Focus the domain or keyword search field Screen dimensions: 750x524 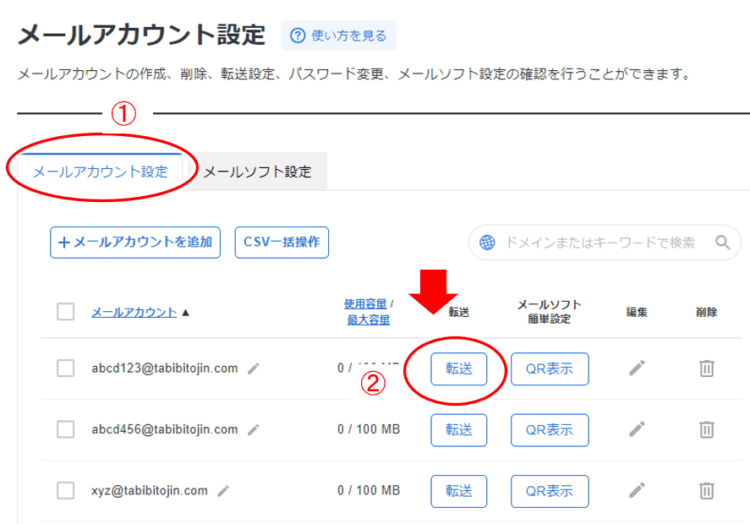click(605, 243)
